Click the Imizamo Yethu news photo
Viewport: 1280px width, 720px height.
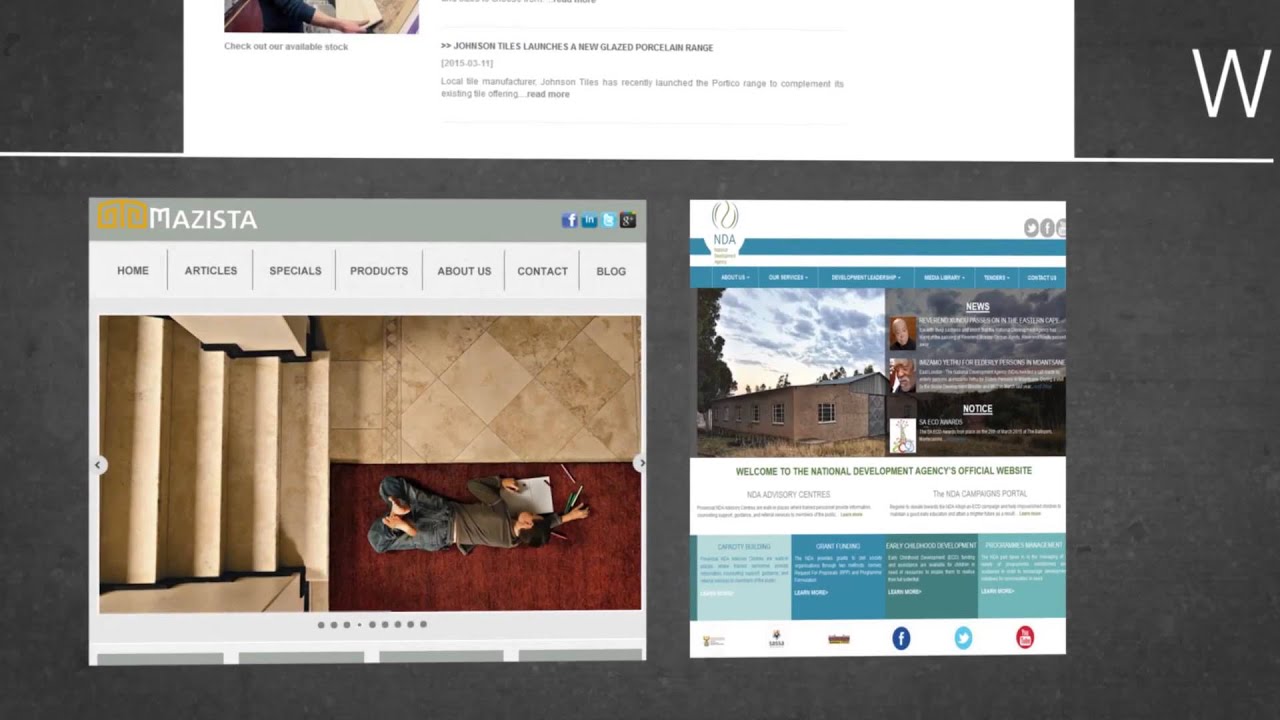tap(902, 375)
